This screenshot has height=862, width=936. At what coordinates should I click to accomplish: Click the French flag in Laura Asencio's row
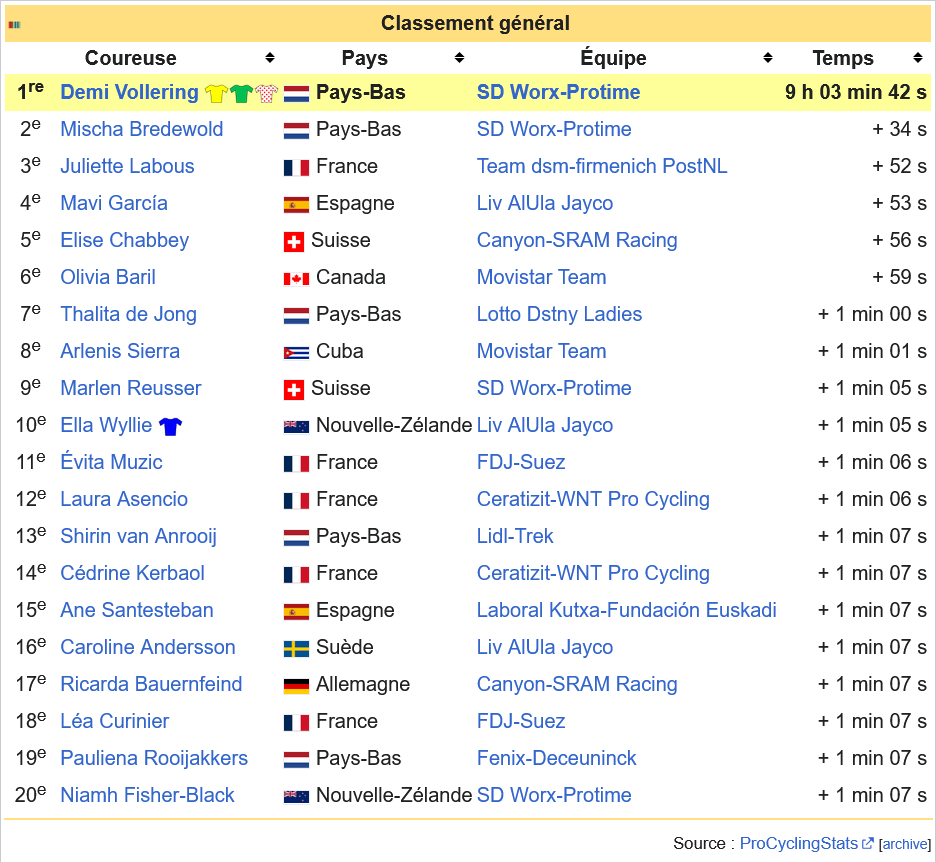pos(296,501)
